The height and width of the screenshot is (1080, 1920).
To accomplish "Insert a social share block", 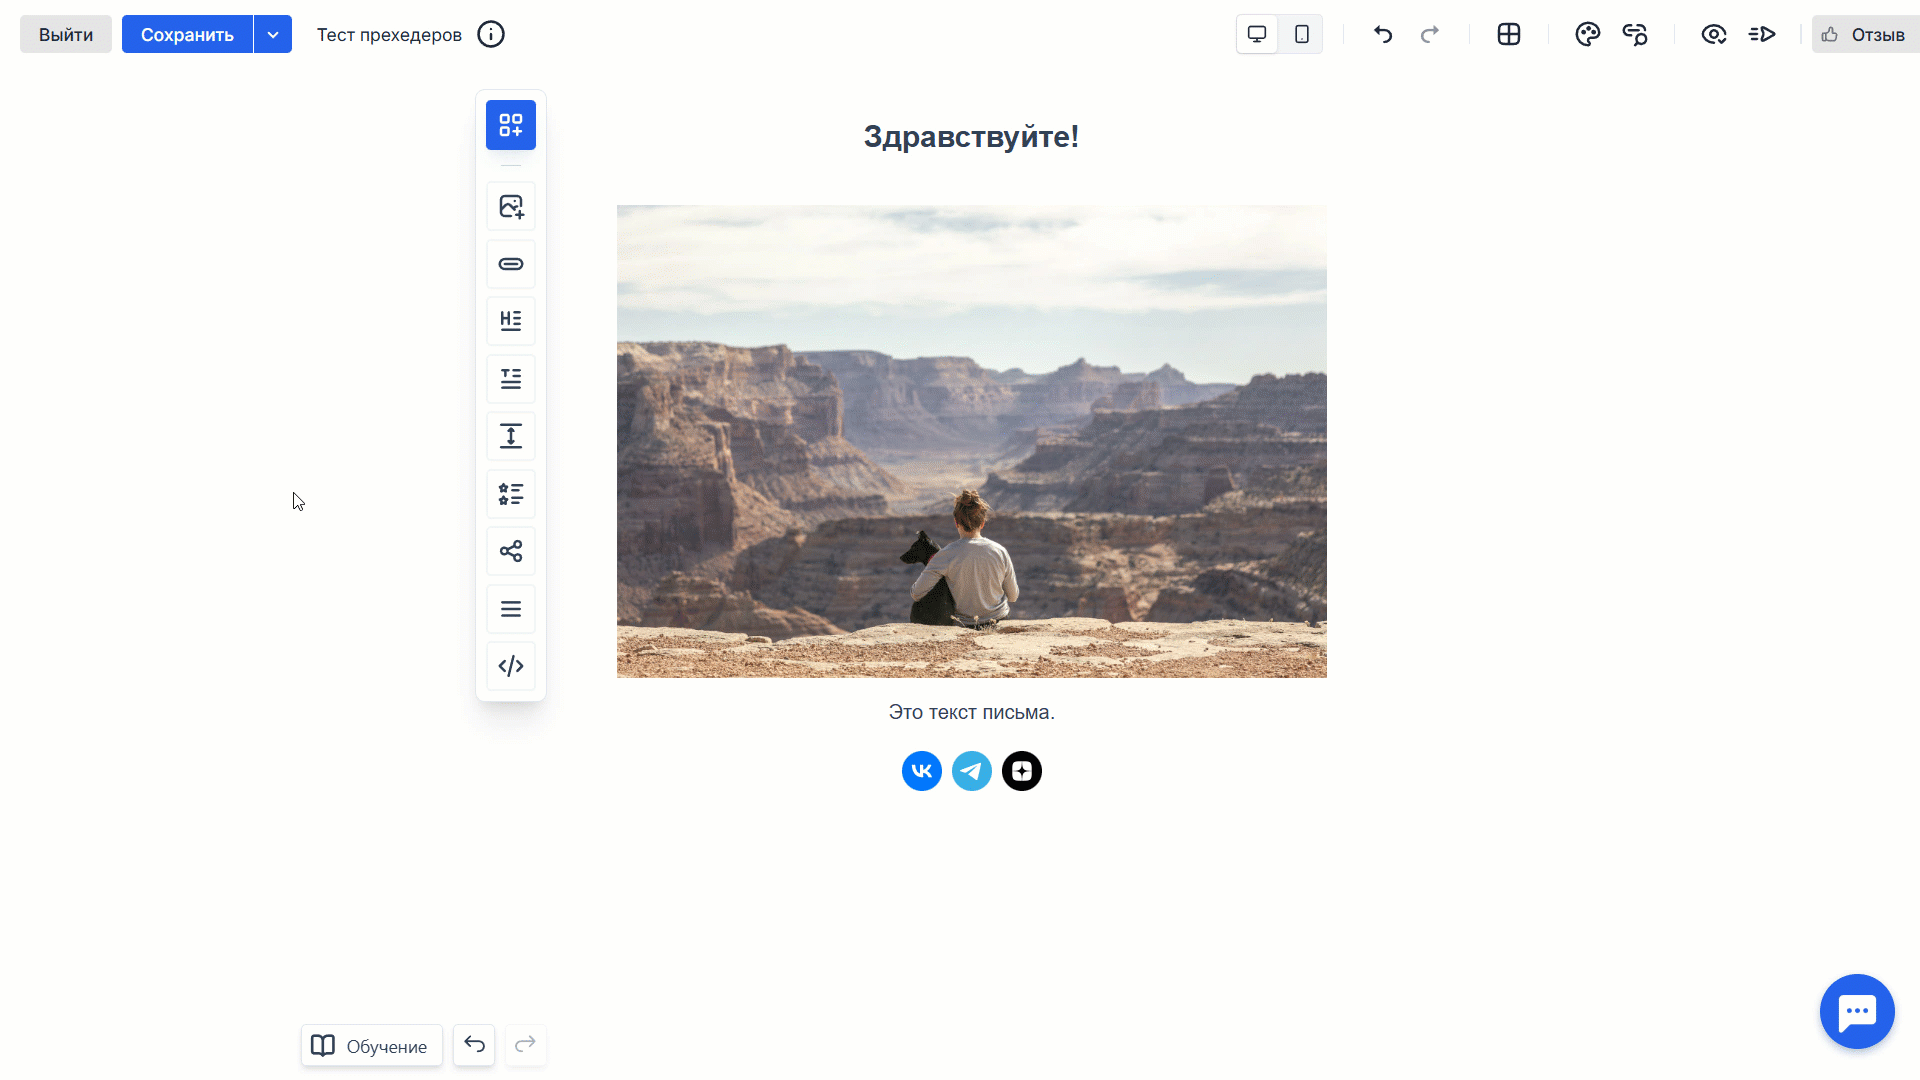I will tap(510, 550).
